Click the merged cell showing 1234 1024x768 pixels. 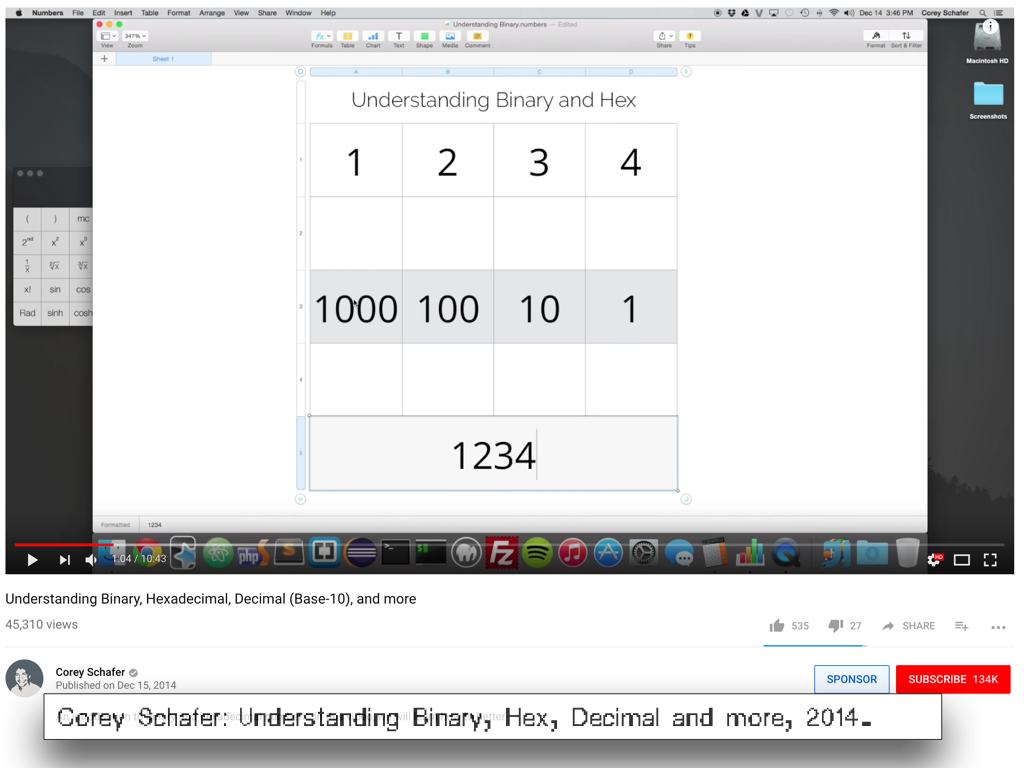click(x=494, y=453)
